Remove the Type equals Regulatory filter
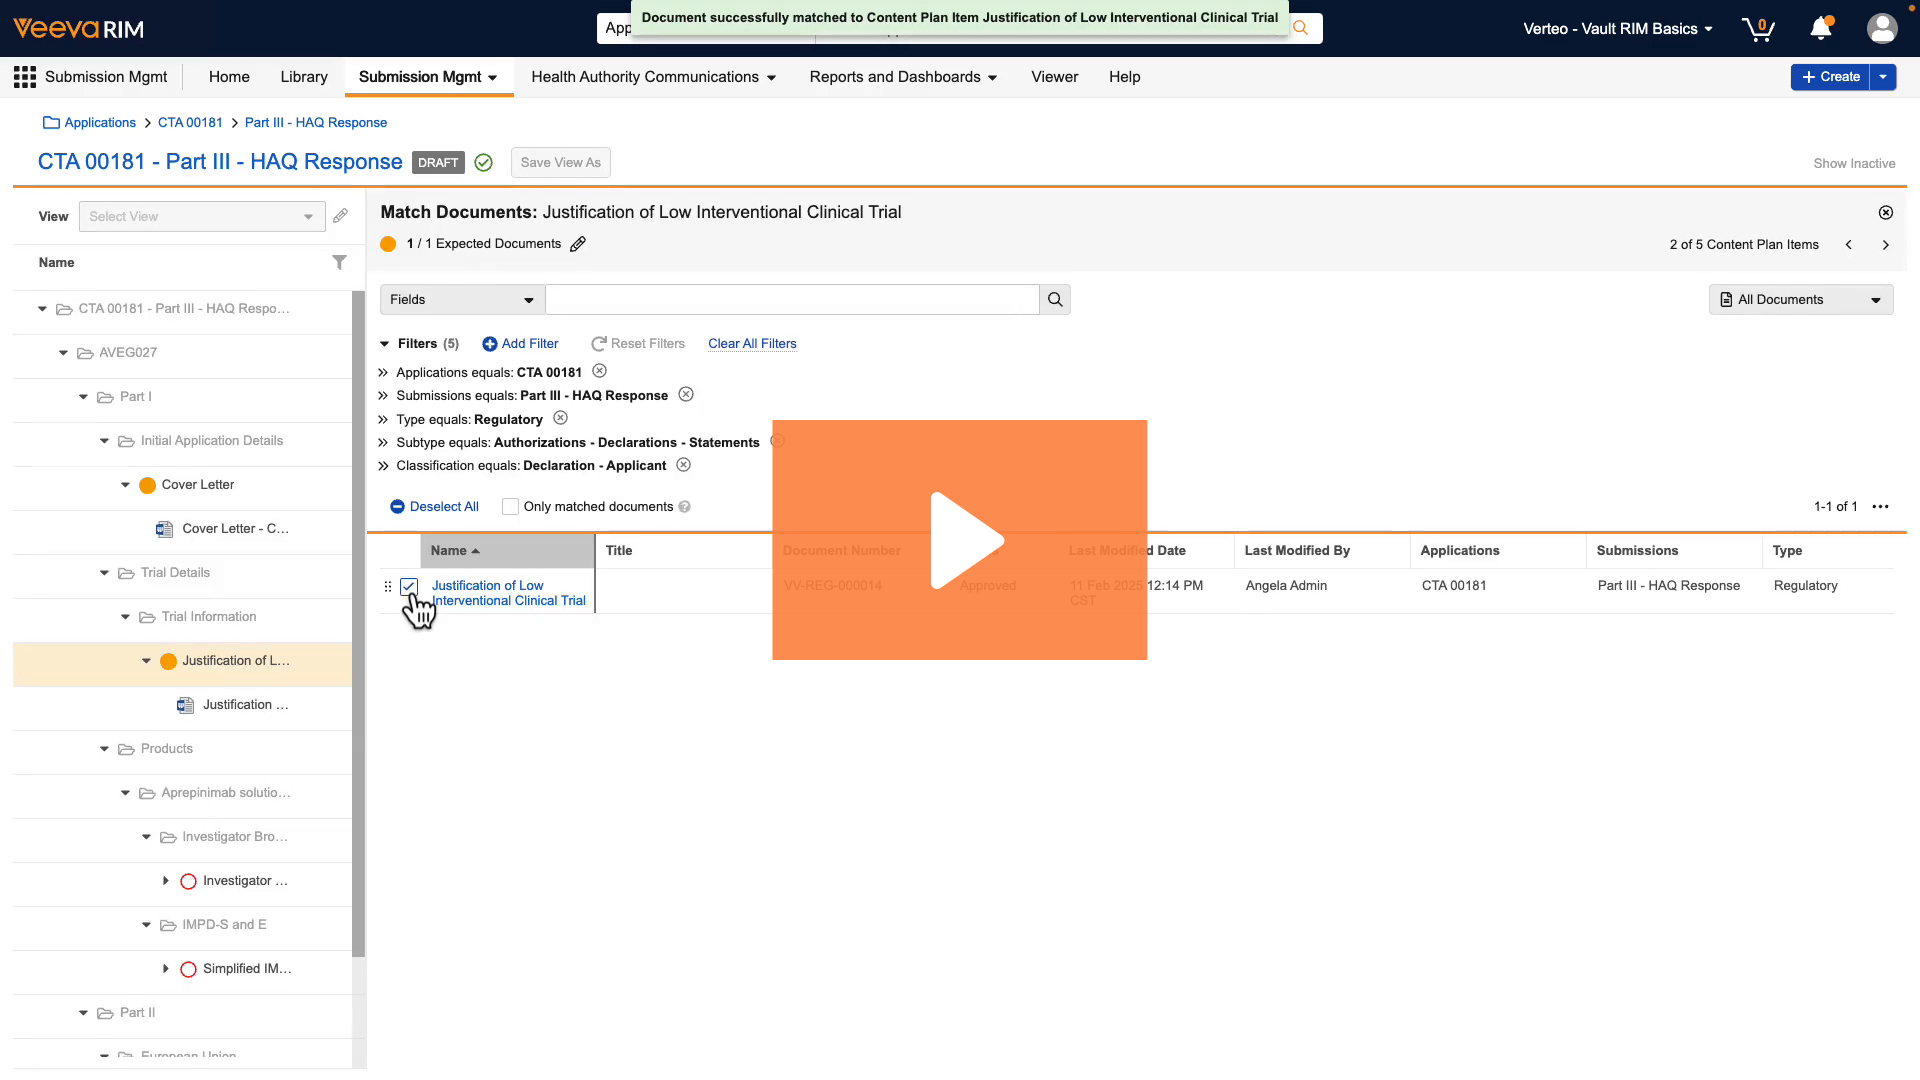 560,418
